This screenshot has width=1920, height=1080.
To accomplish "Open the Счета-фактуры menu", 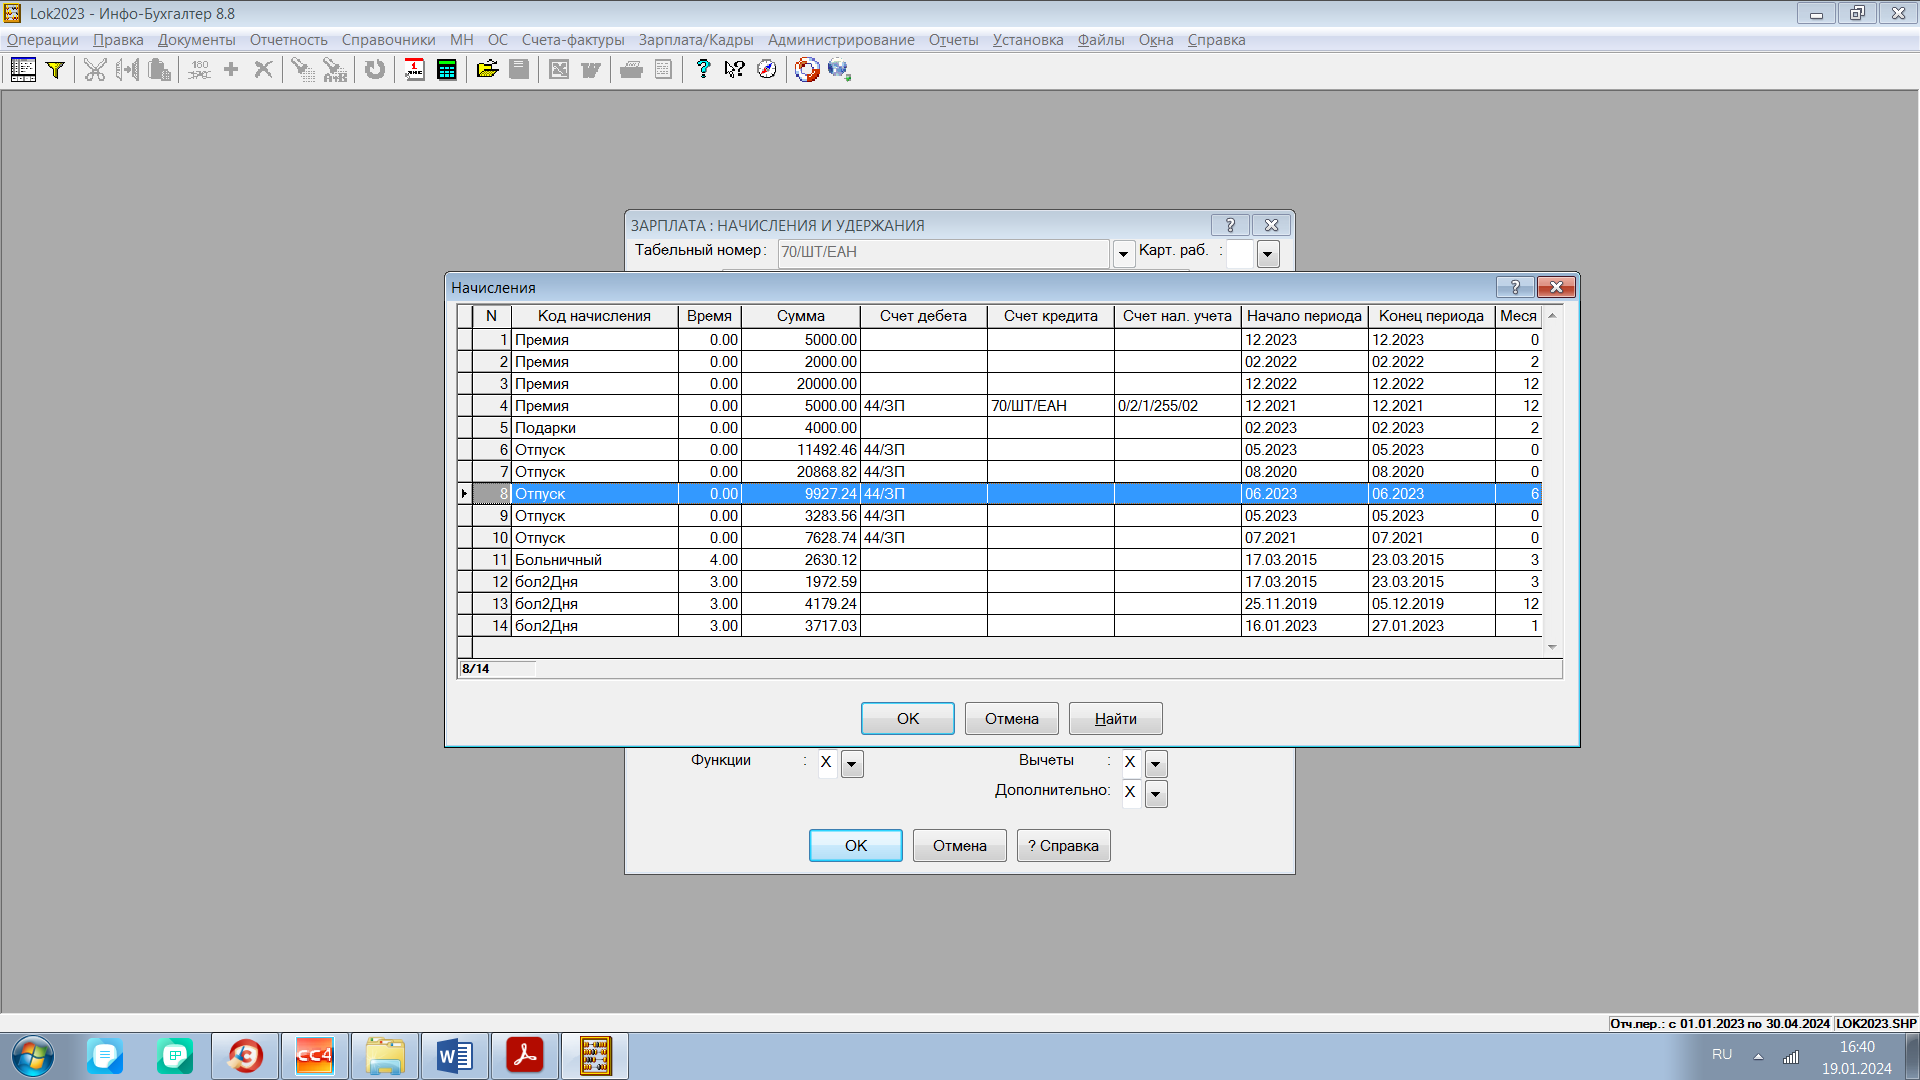I will (573, 40).
